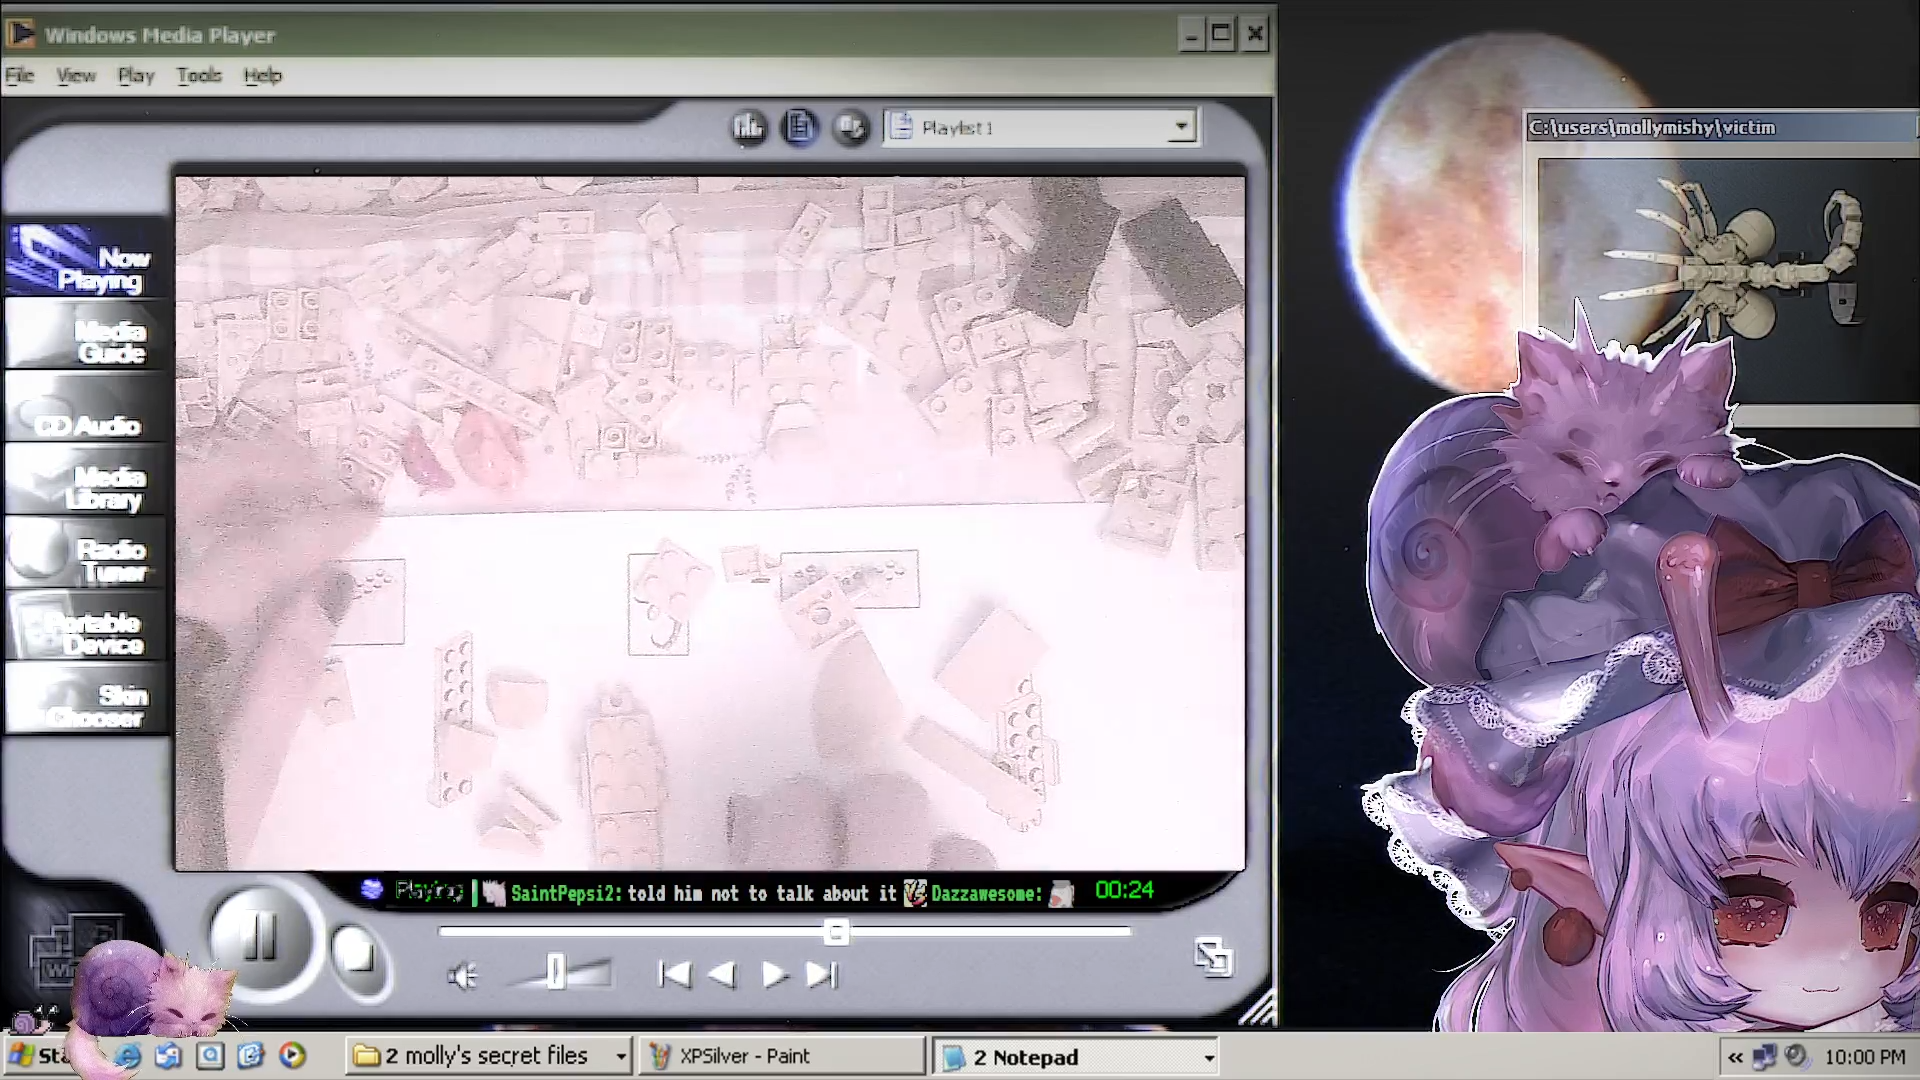
Task: Open the File menu
Action: click(19, 75)
